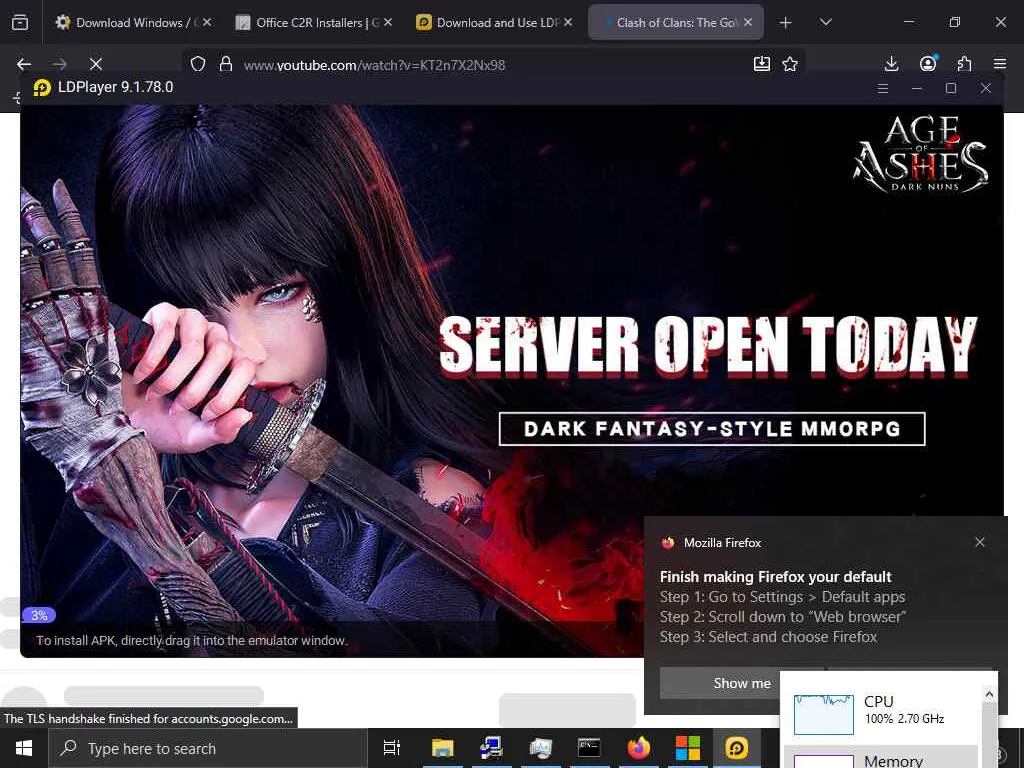Select Clash of Clans YouTube tab
This screenshot has height=768, width=1024.
click(x=675, y=23)
